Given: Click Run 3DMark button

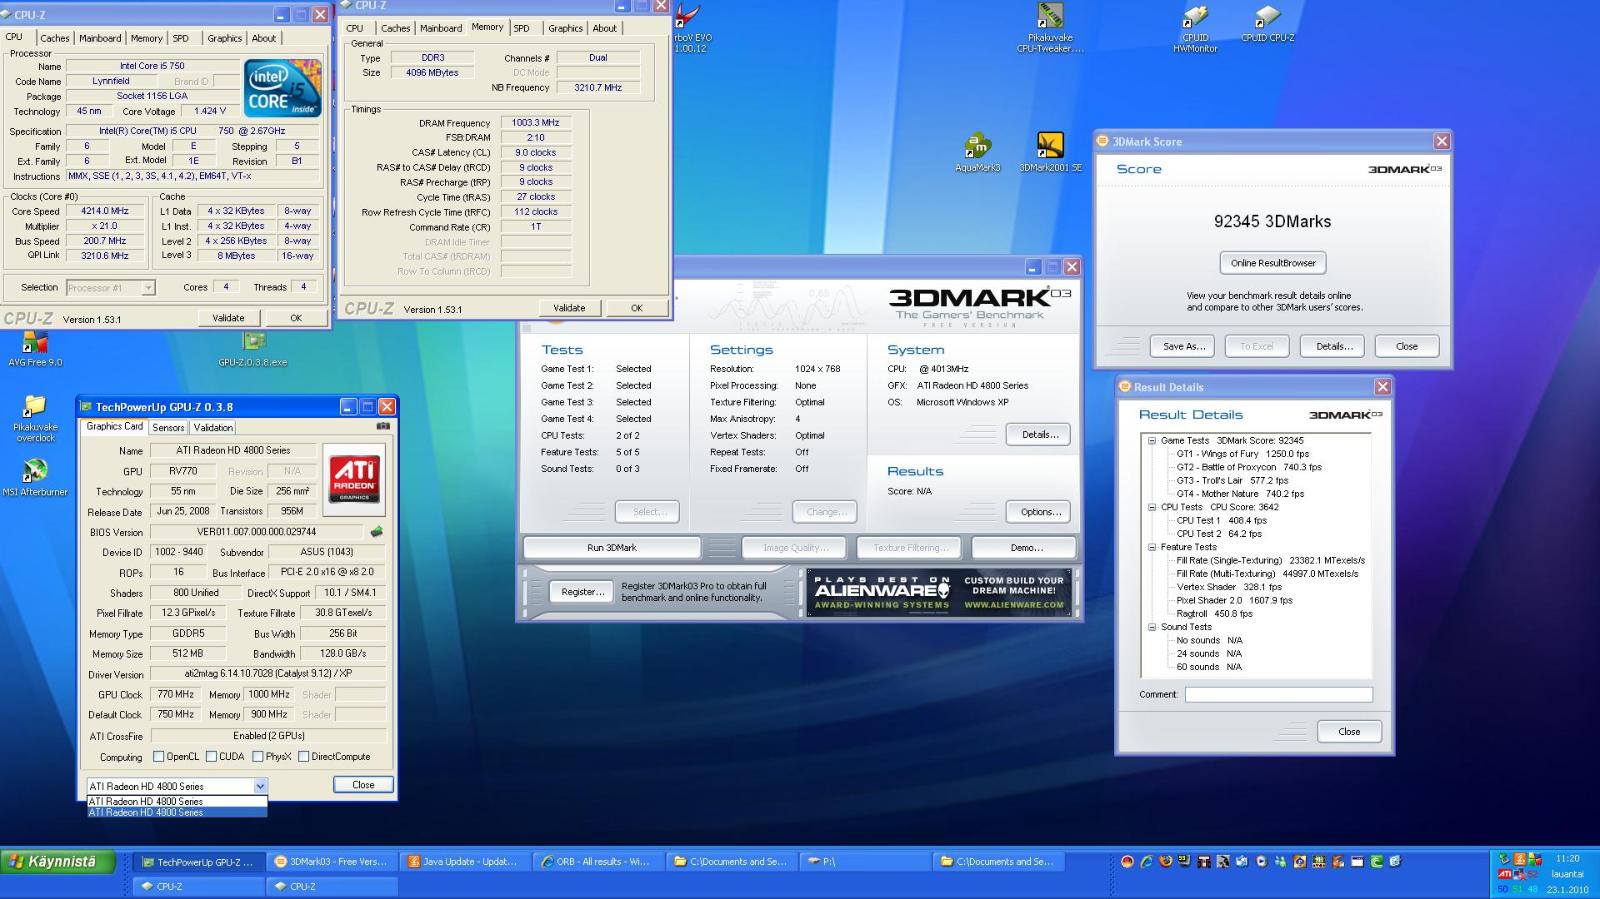Looking at the screenshot, I should point(612,548).
